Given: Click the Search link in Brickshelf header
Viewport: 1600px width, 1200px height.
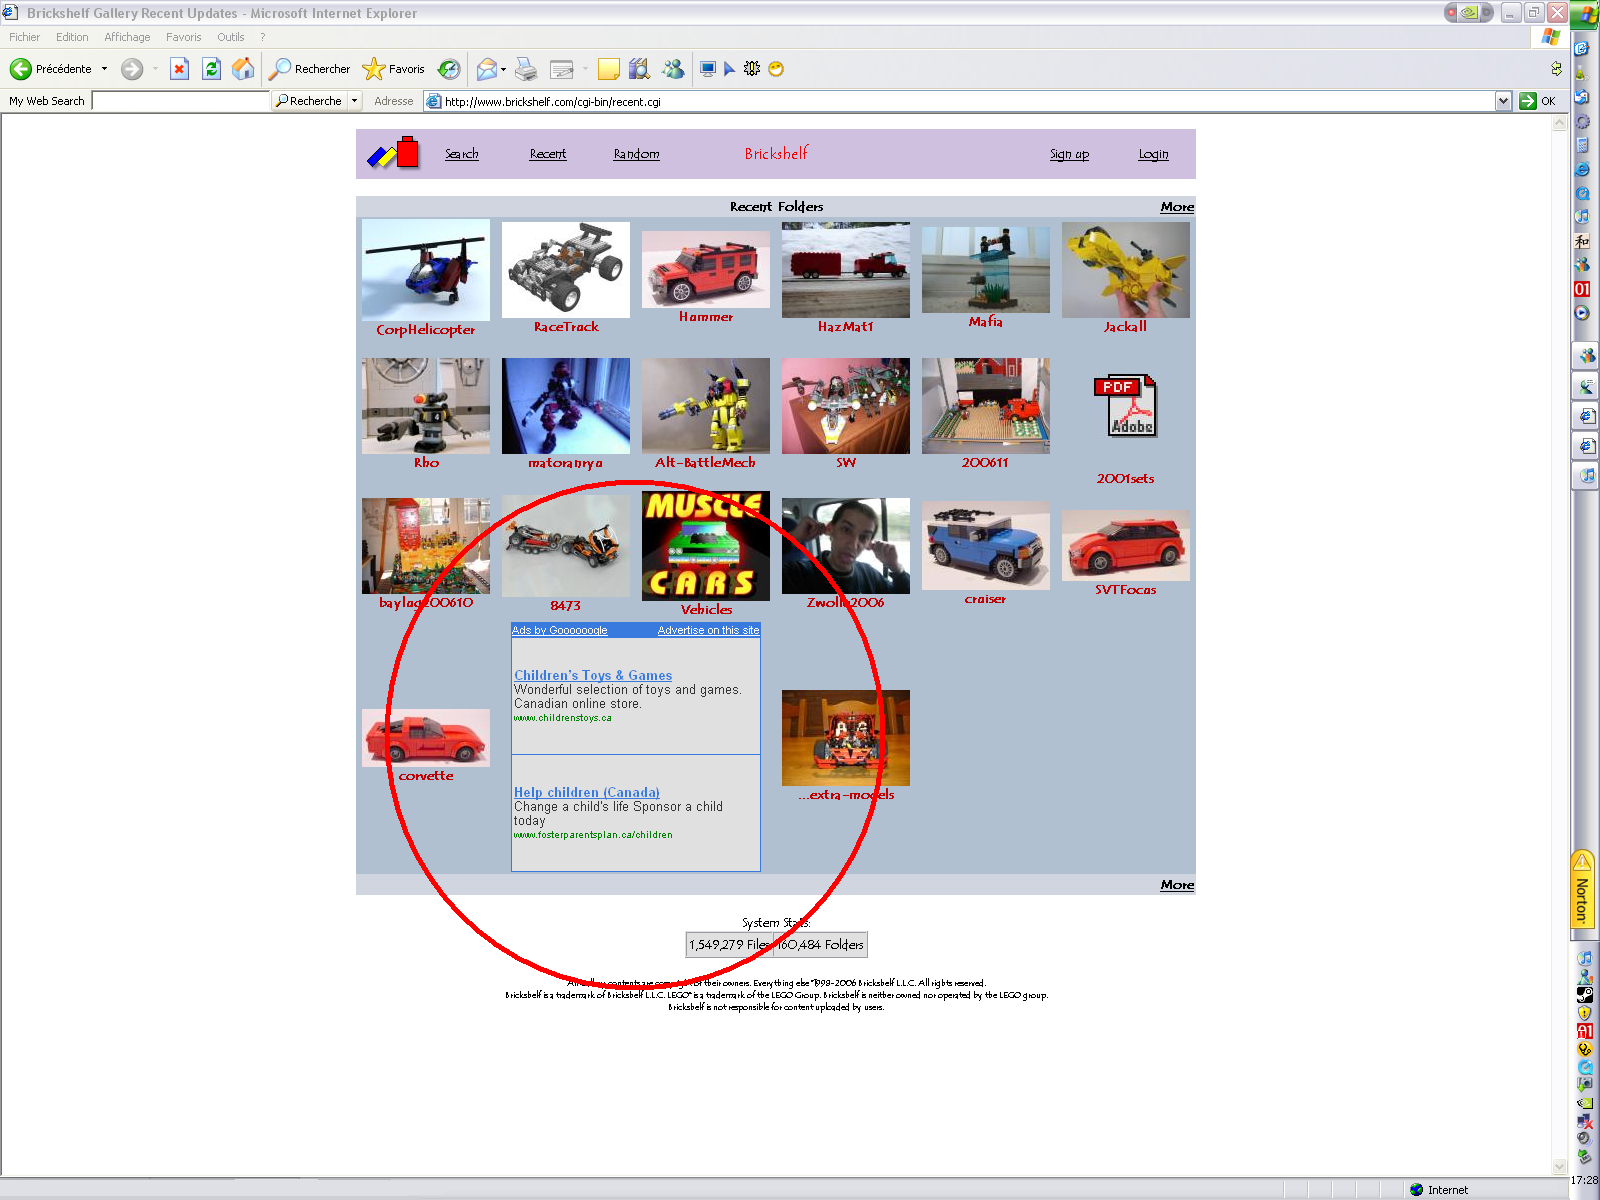Looking at the screenshot, I should (462, 154).
